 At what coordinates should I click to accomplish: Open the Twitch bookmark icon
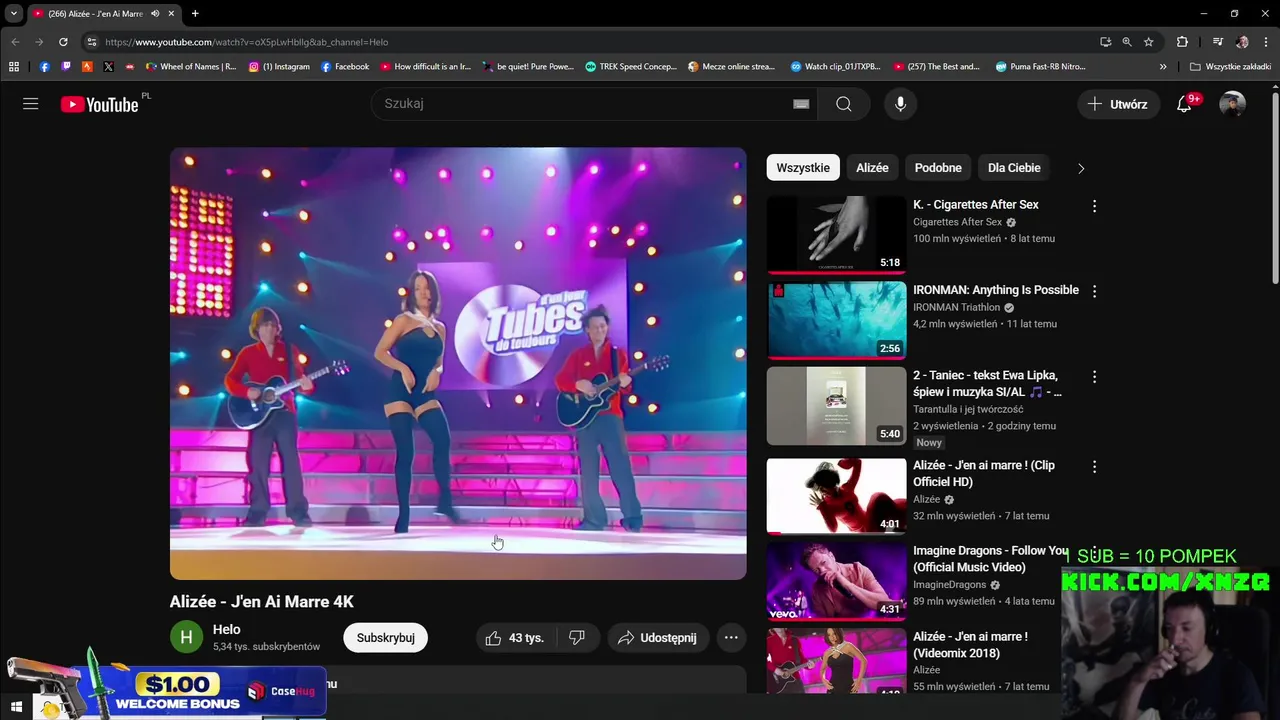point(66,67)
